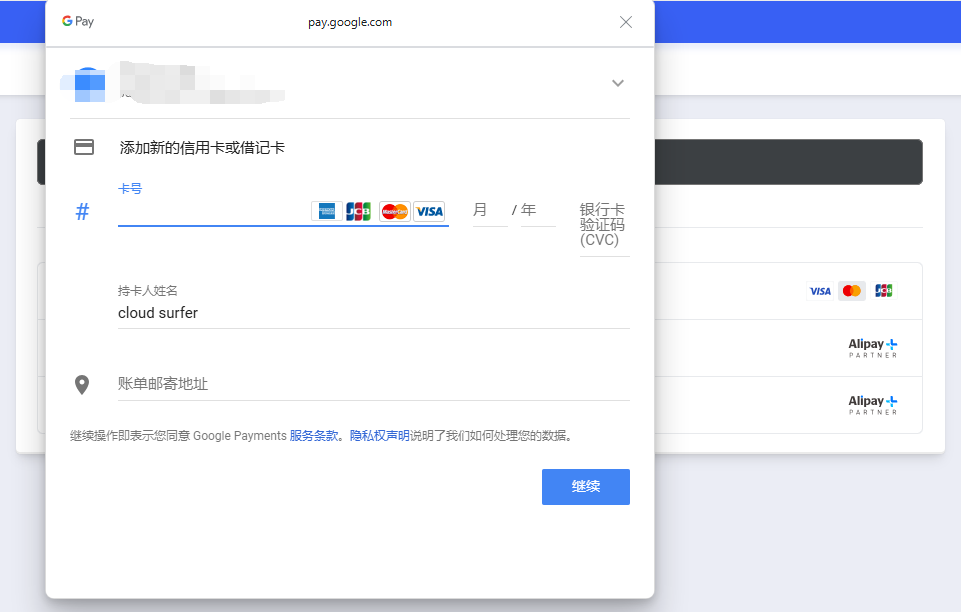
Task: Click the JCB icon in card field
Action: tap(359, 211)
